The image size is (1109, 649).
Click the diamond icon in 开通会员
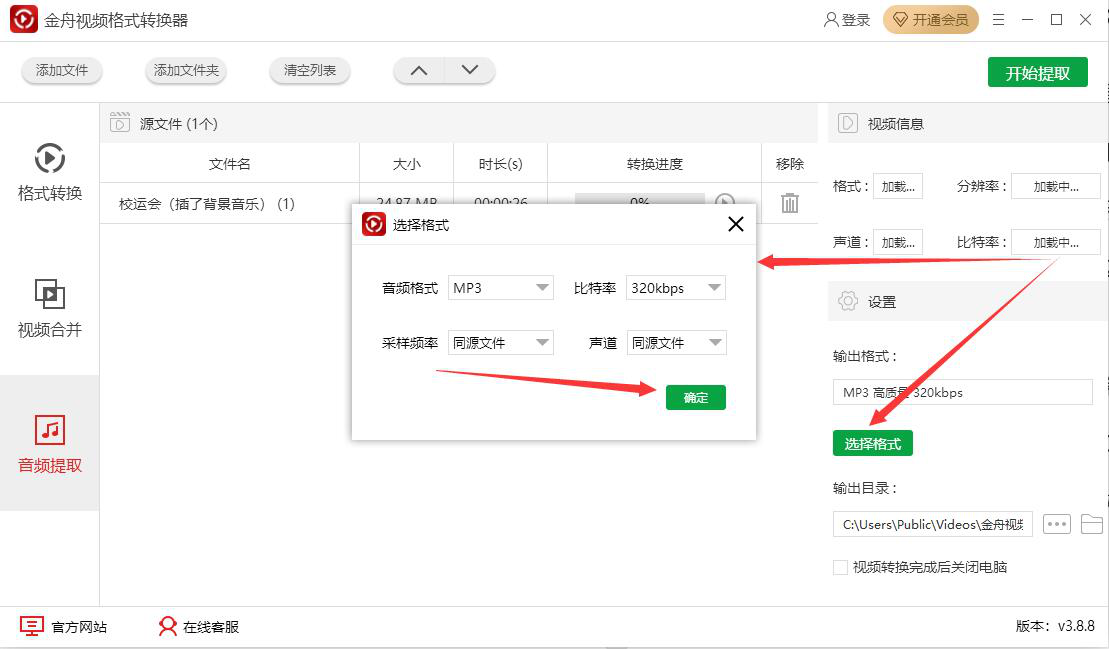click(900, 20)
